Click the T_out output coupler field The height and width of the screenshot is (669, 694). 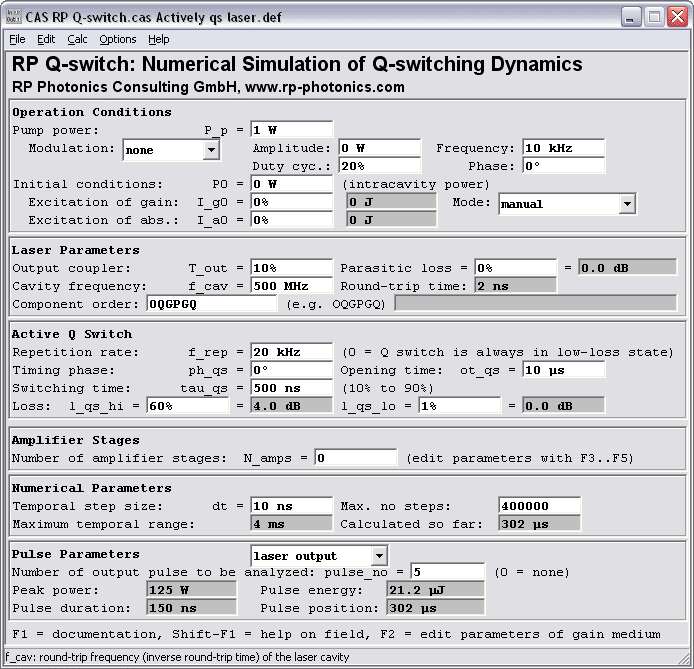pos(291,268)
